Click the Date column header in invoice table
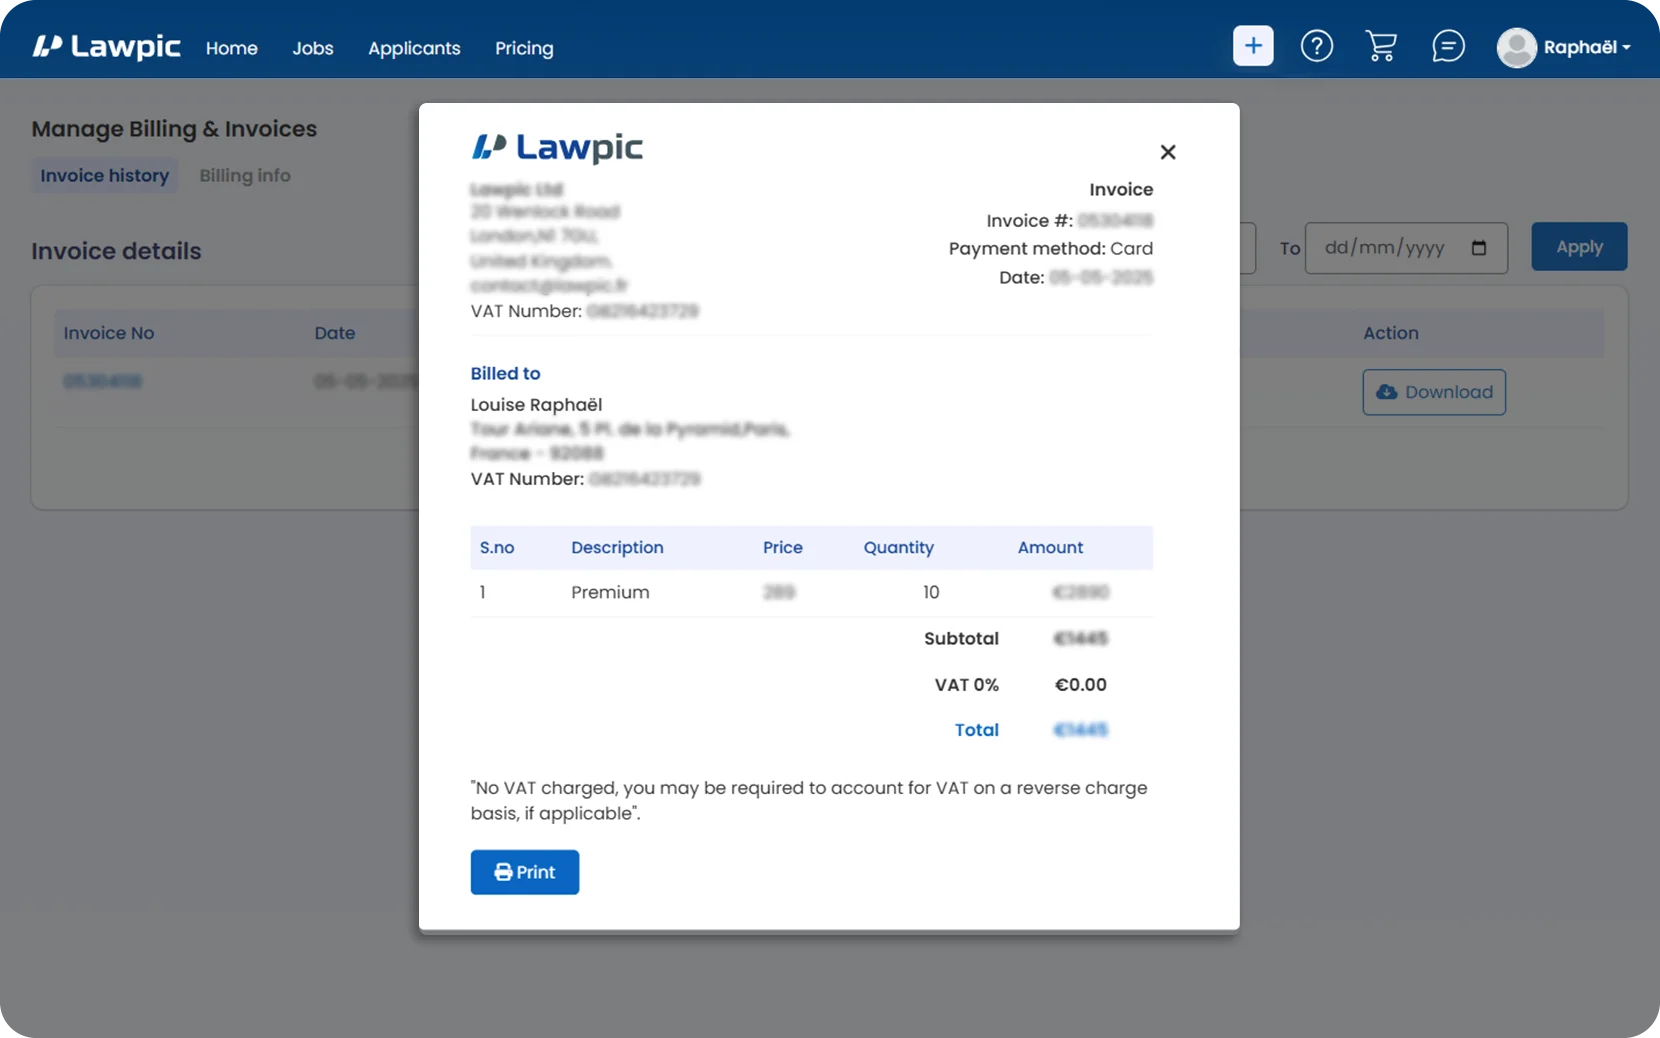 [x=335, y=333]
